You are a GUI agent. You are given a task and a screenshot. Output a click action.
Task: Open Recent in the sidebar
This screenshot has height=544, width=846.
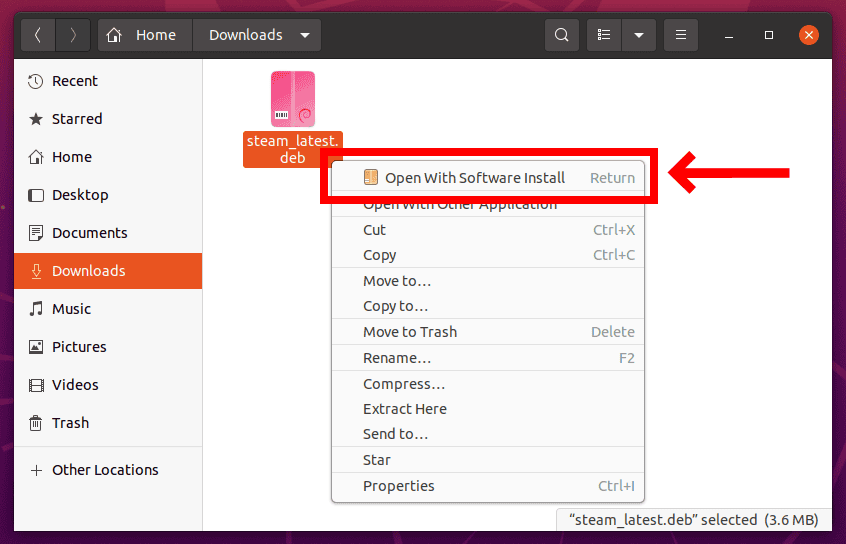pos(75,81)
